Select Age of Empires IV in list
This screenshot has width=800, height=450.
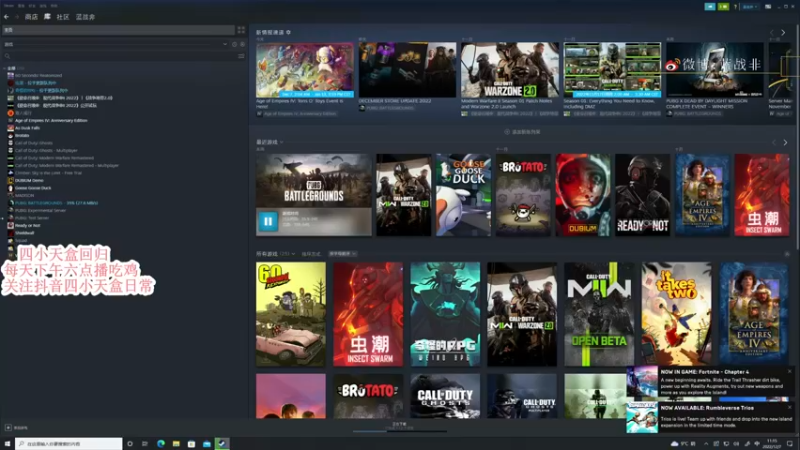(51, 120)
